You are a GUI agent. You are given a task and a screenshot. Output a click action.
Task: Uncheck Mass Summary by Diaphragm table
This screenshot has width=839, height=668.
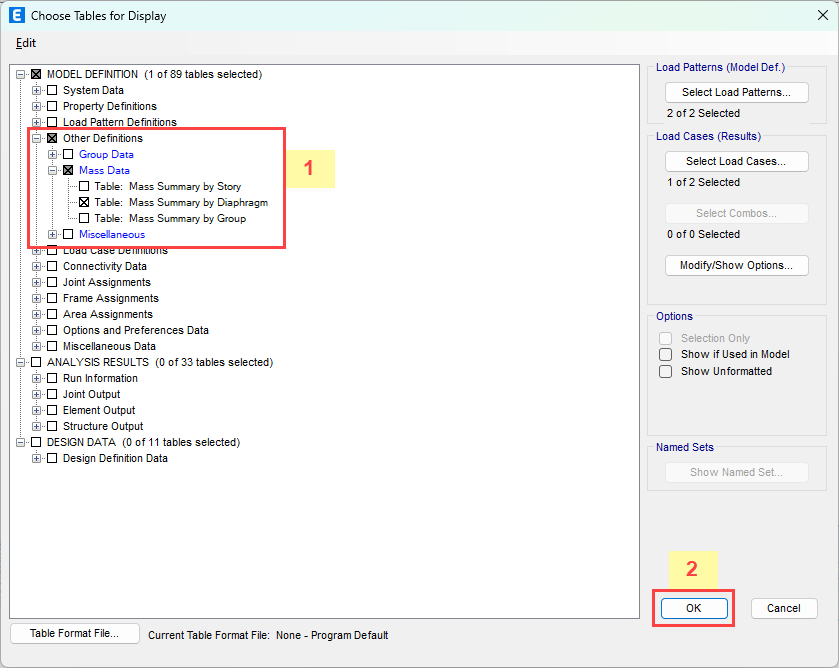[85, 202]
